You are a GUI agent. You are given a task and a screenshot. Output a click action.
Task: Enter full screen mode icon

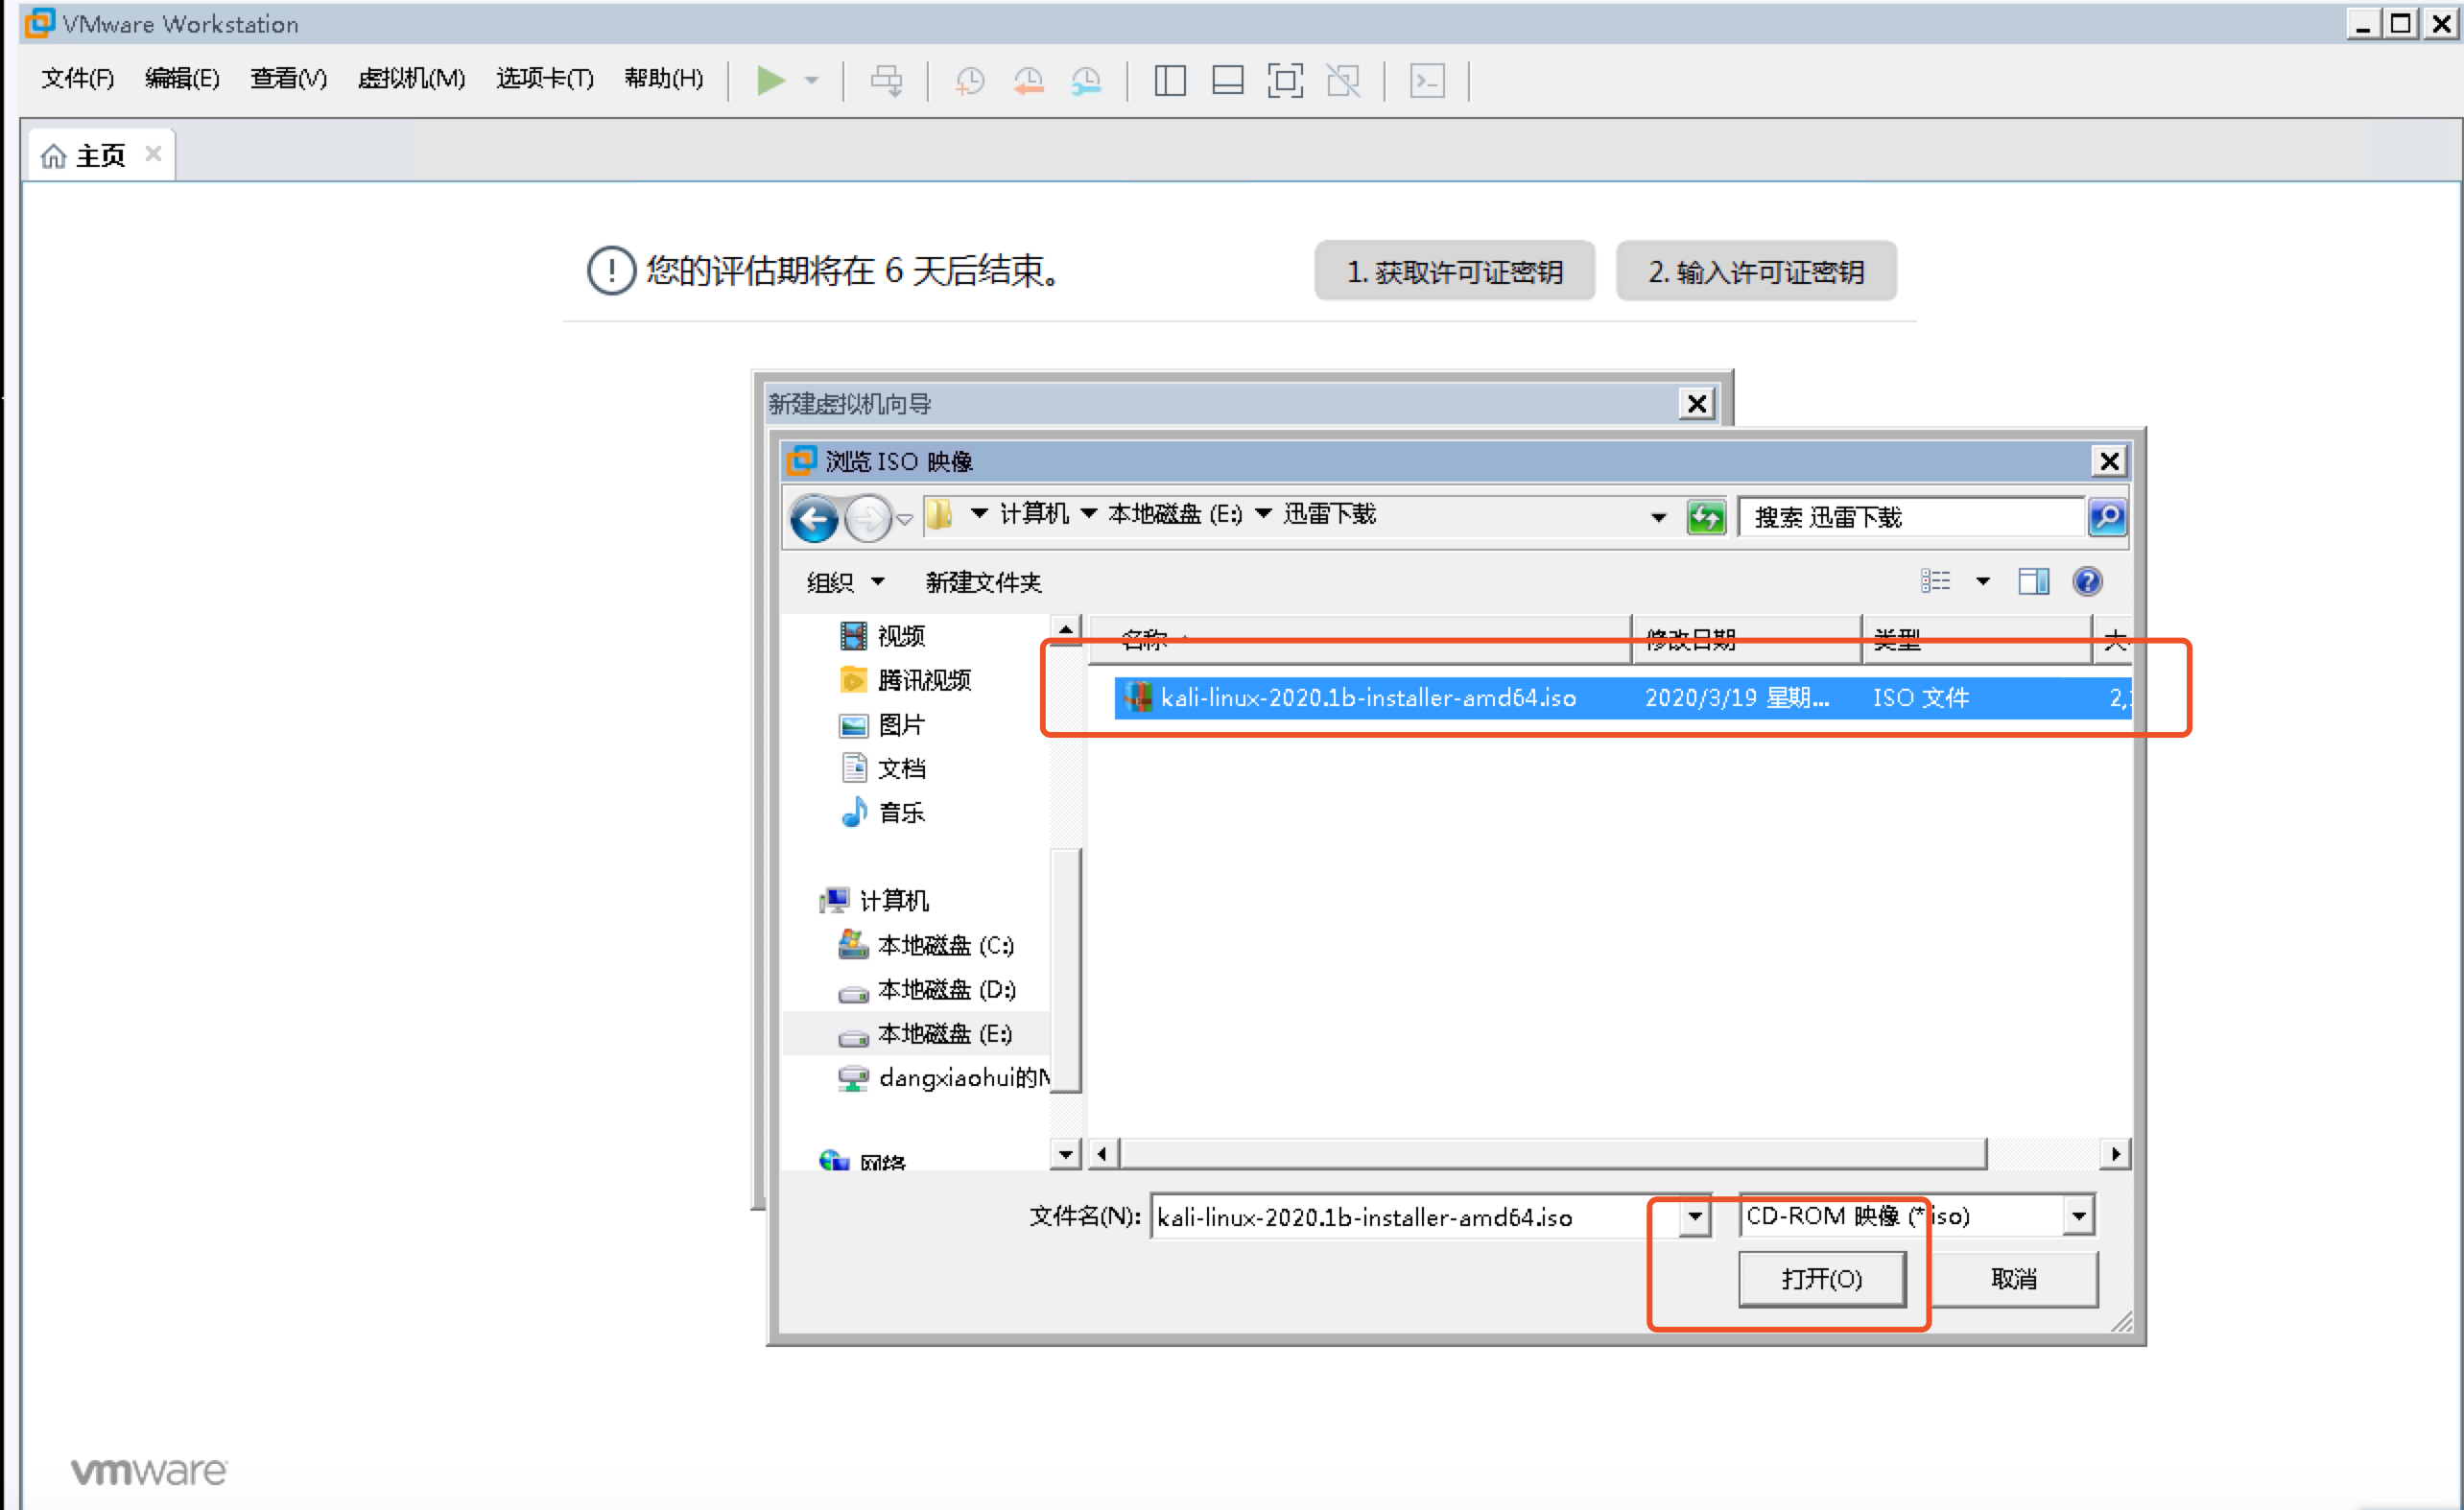click(1285, 80)
